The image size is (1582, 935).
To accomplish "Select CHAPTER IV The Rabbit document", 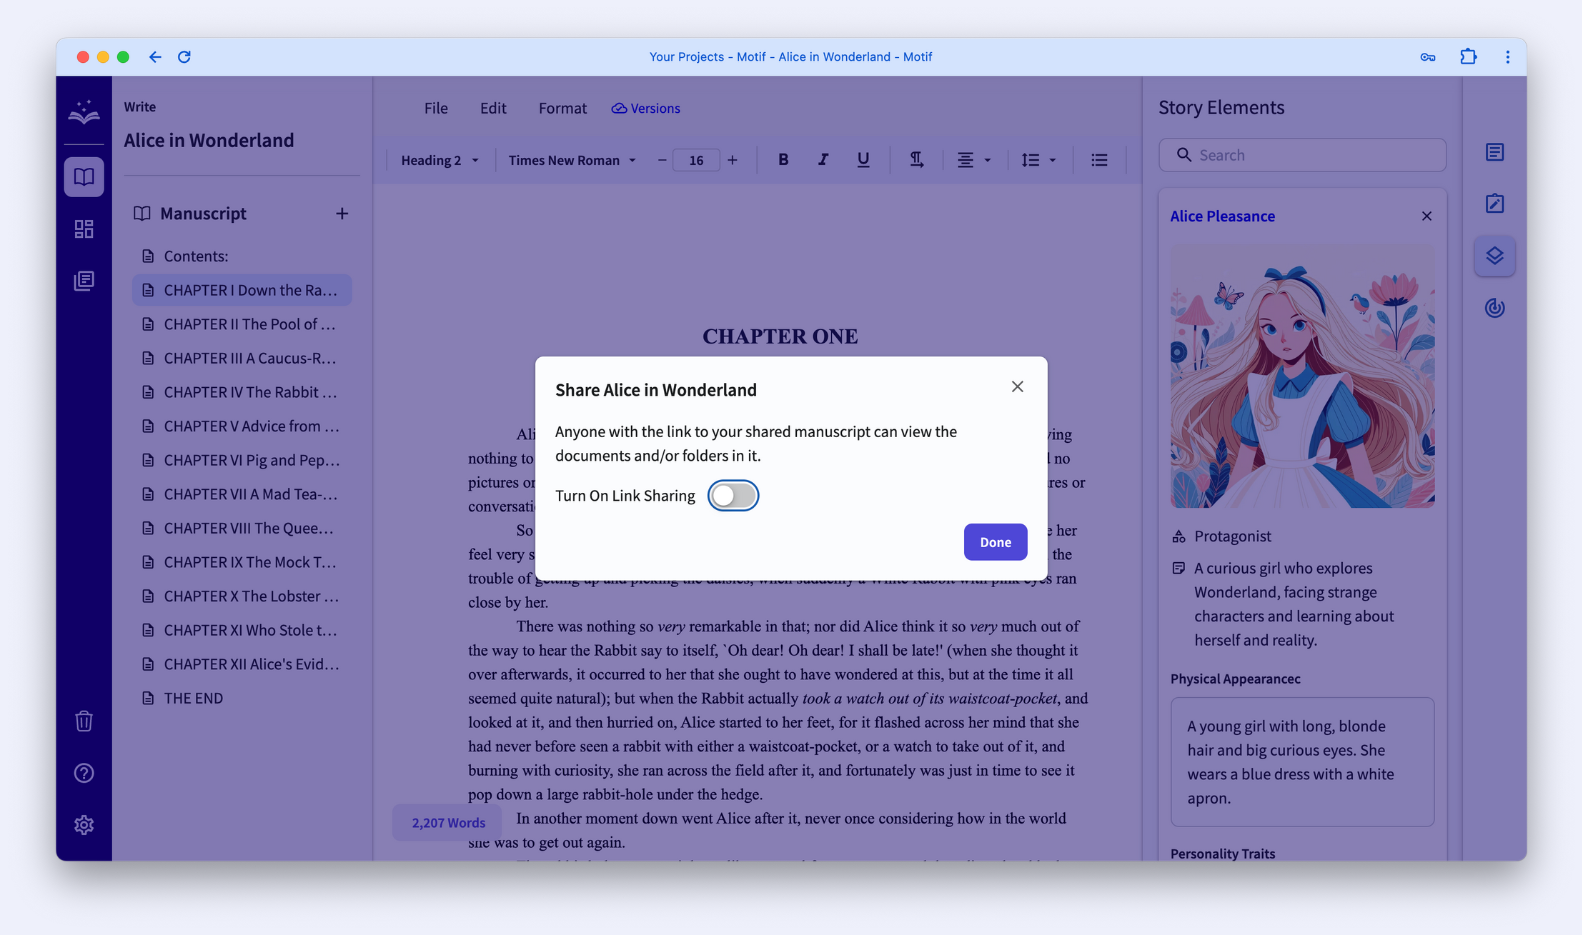I will tap(242, 392).
